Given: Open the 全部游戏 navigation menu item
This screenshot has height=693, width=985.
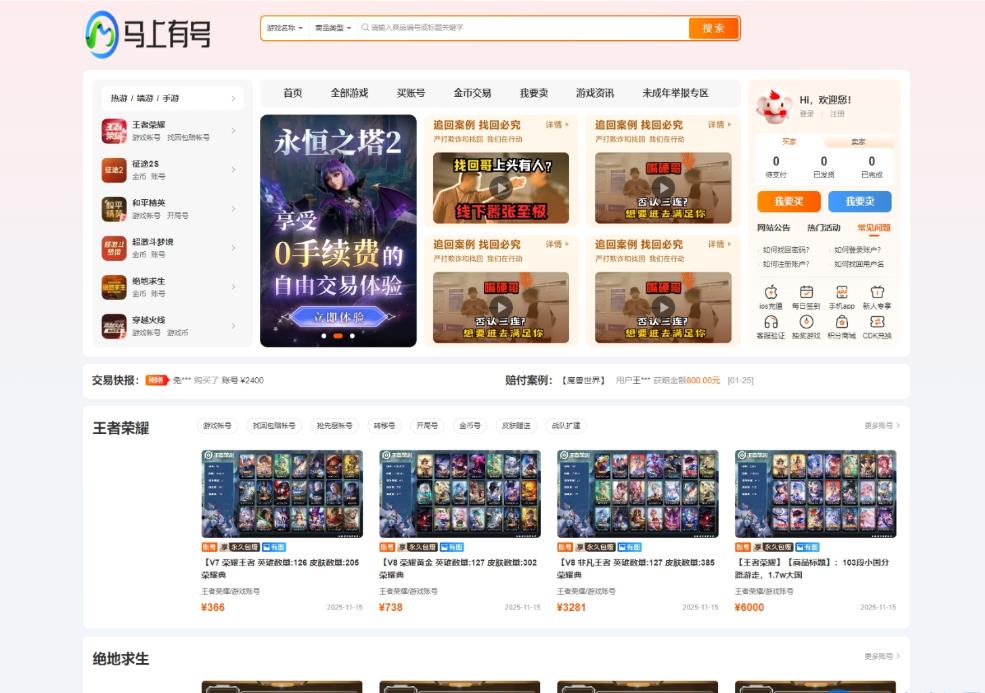Looking at the screenshot, I should click(349, 93).
